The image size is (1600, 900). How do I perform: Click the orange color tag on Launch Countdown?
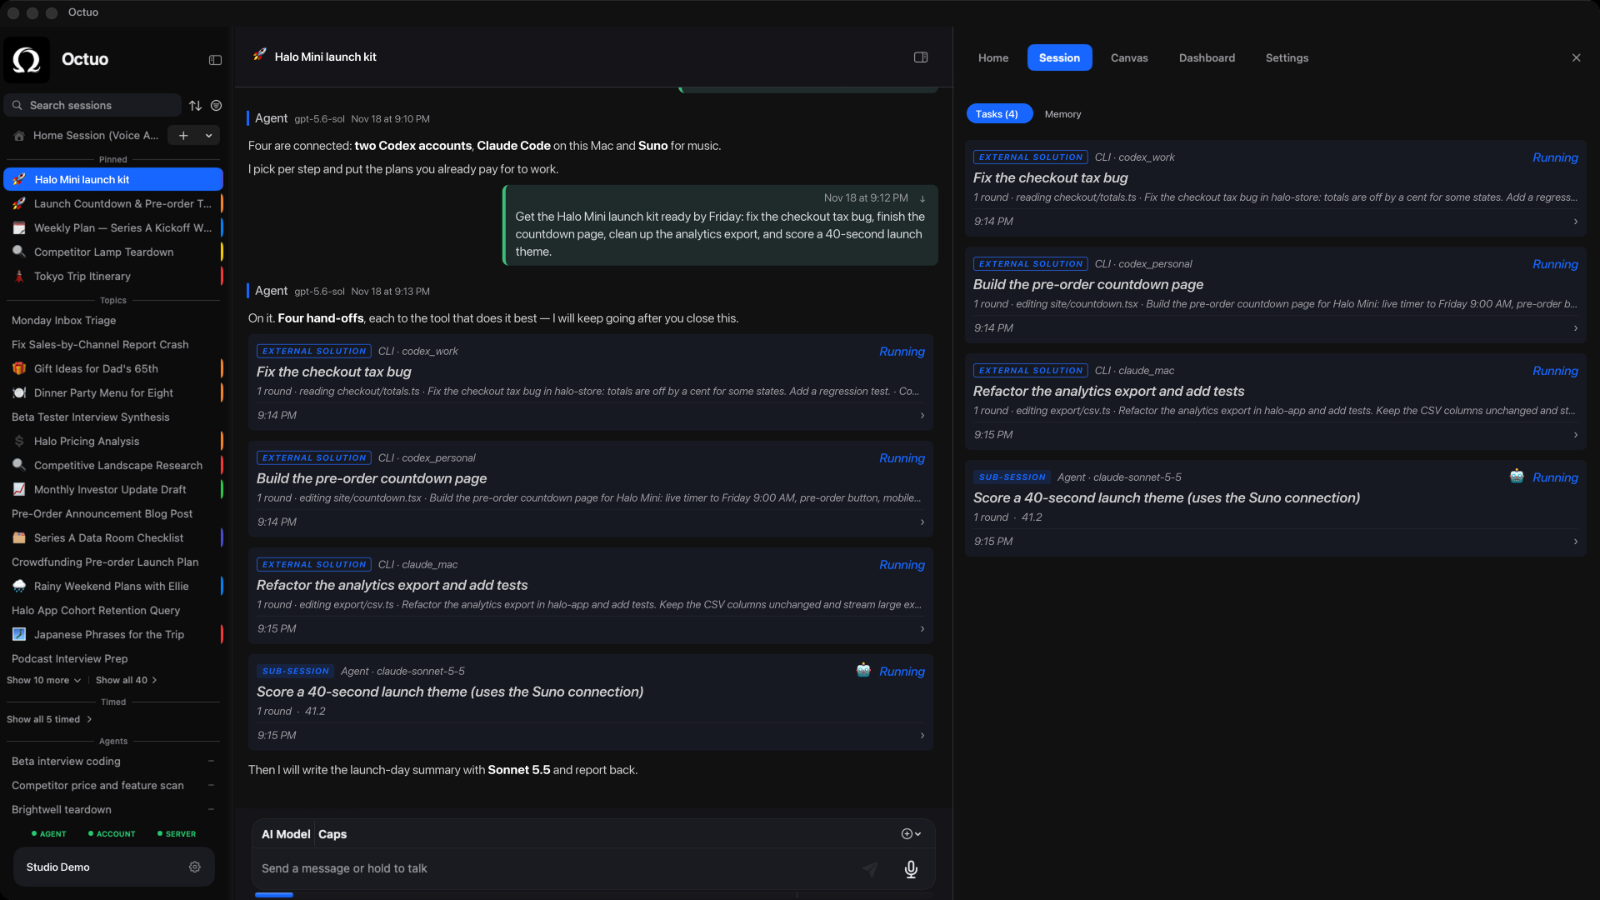[x=221, y=204]
